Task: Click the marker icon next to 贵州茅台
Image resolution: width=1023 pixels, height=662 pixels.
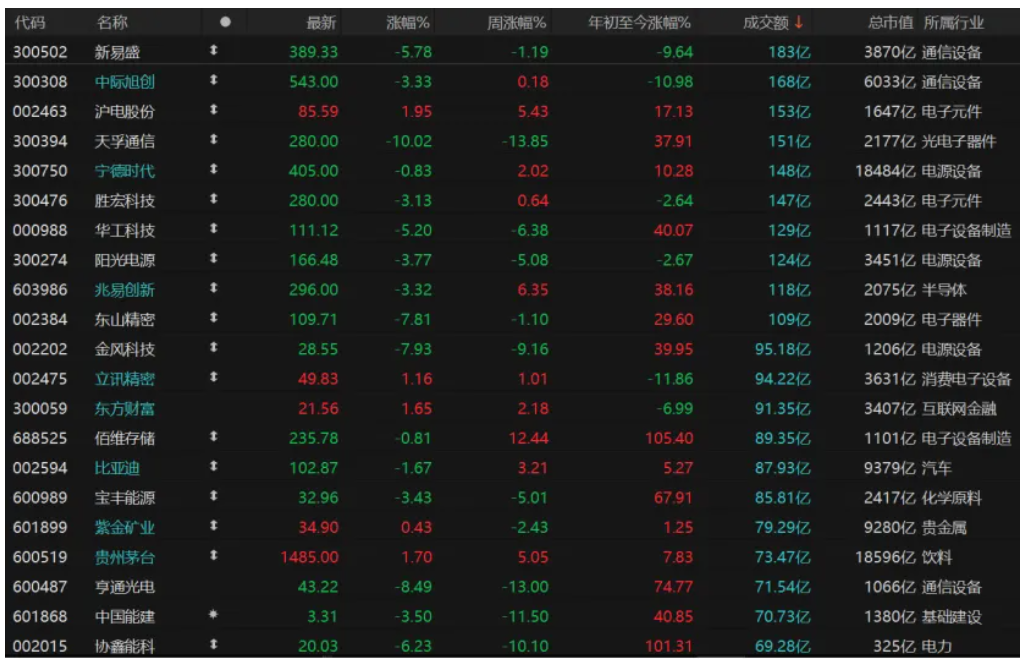Action: (x=212, y=557)
